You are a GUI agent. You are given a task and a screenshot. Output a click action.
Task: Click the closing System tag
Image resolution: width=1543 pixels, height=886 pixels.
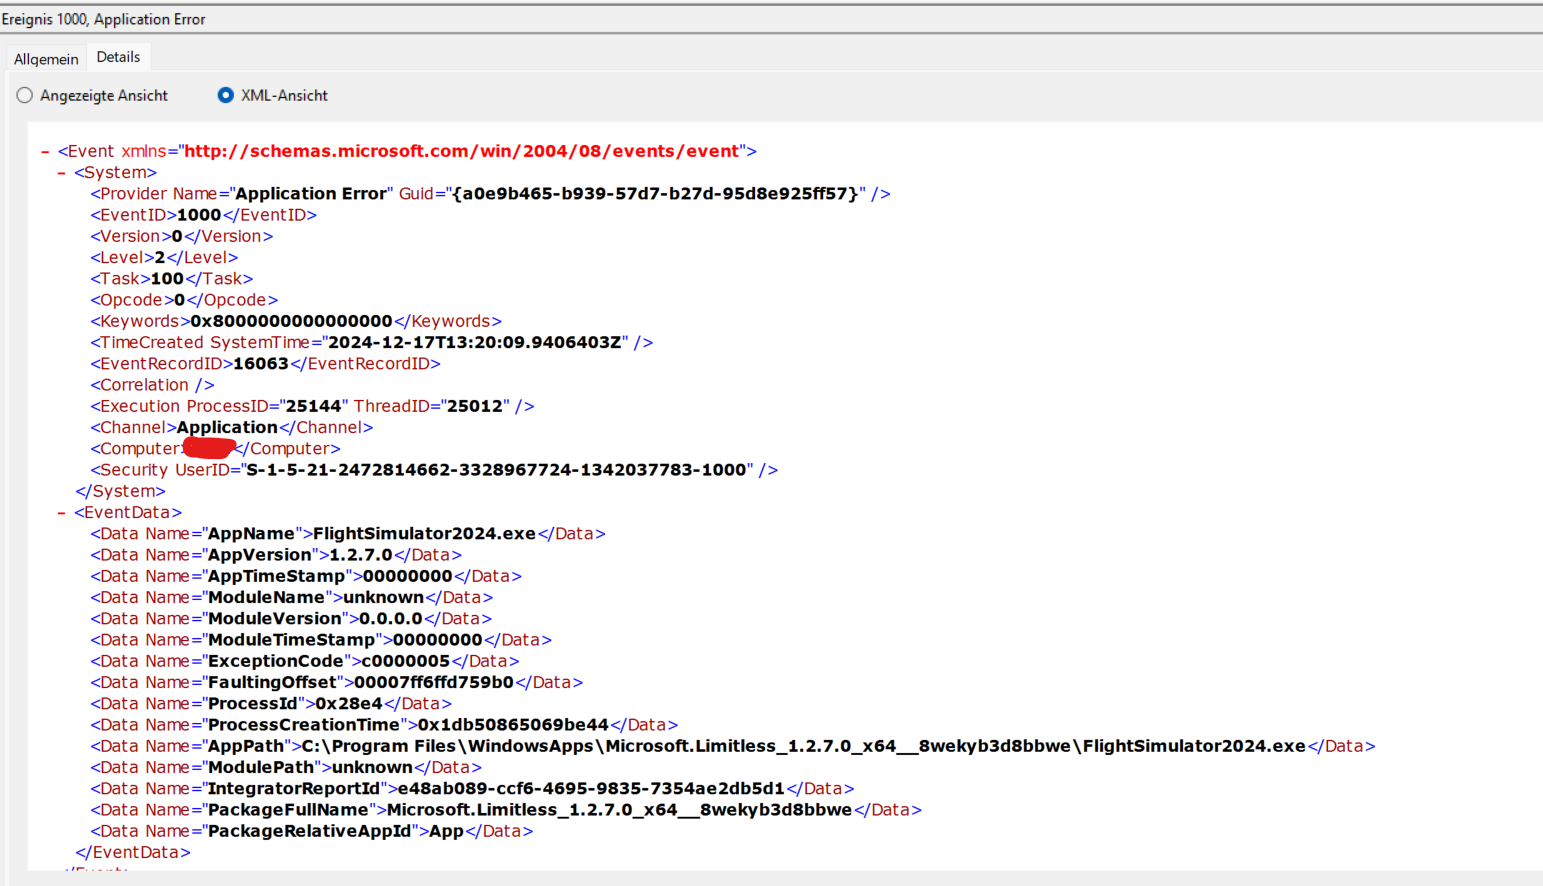point(120,491)
